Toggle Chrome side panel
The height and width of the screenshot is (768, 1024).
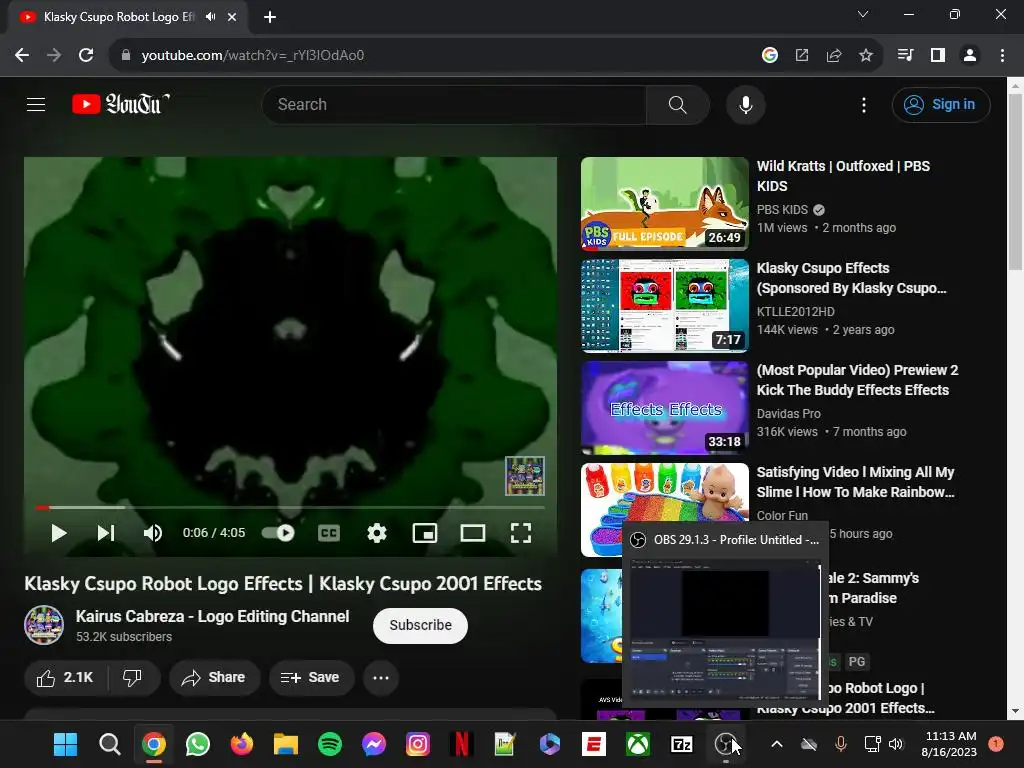click(x=938, y=55)
